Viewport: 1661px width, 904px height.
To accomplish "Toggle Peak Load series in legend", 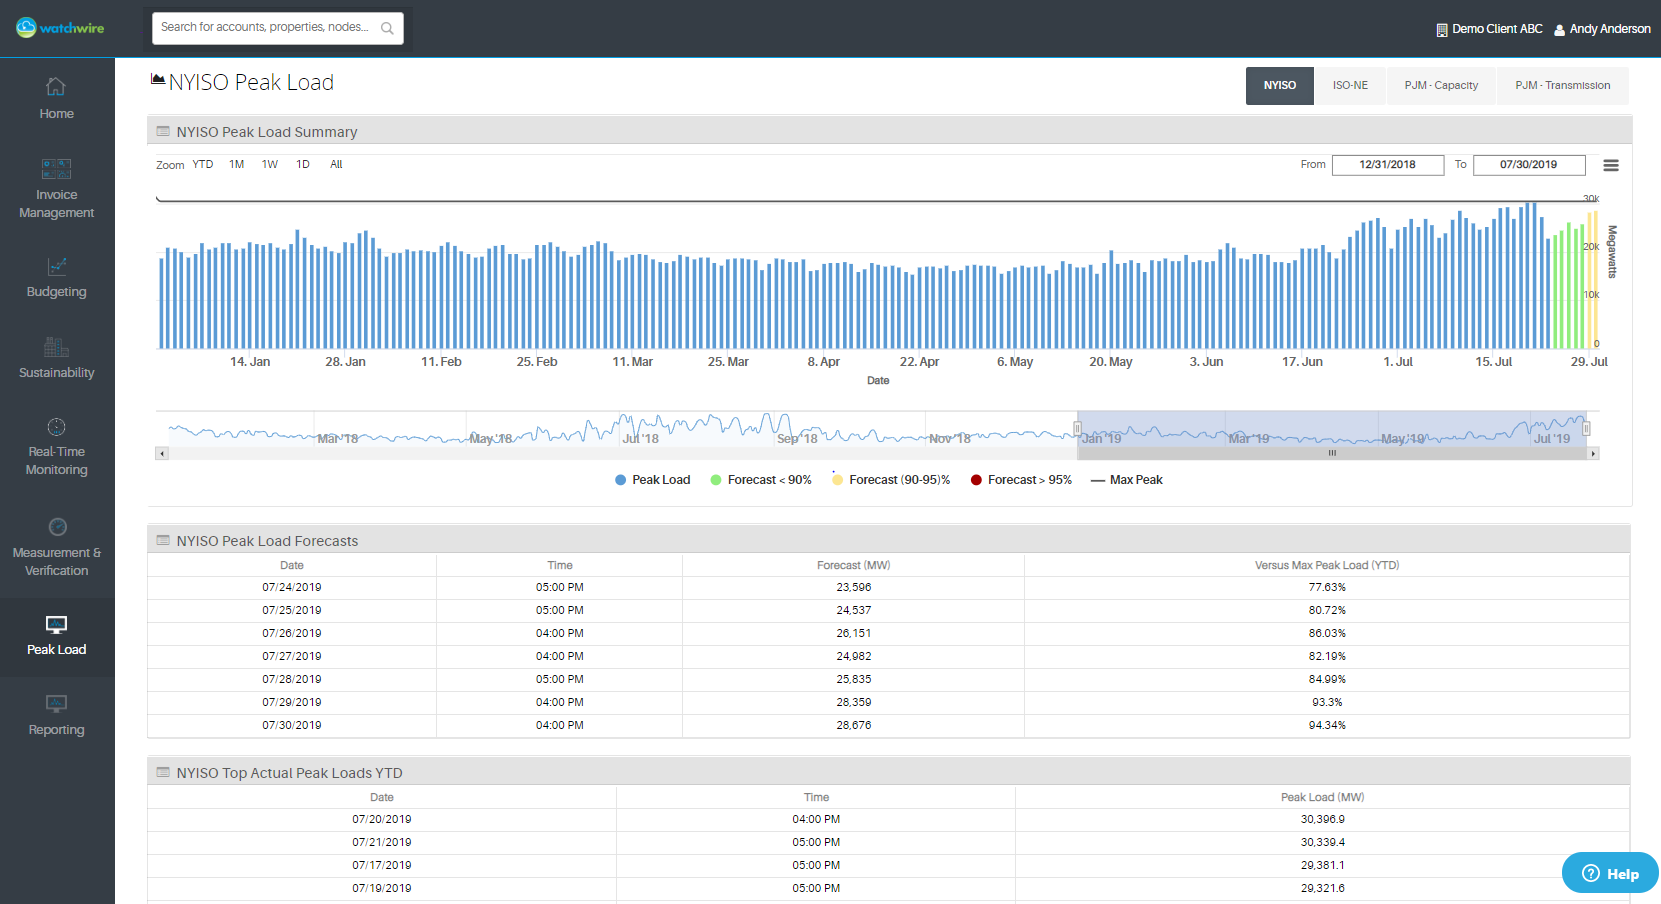I will [653, 480].
